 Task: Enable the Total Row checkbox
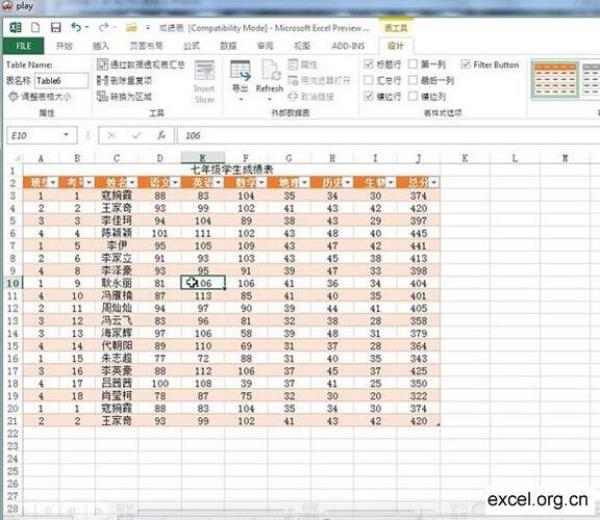368,80
